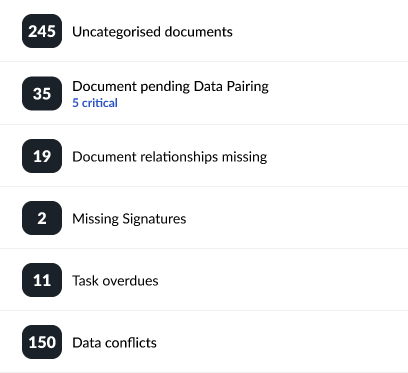Open the Data conflicts label
Viewport: 408px width, 373px height.
(x=114, y=343)
